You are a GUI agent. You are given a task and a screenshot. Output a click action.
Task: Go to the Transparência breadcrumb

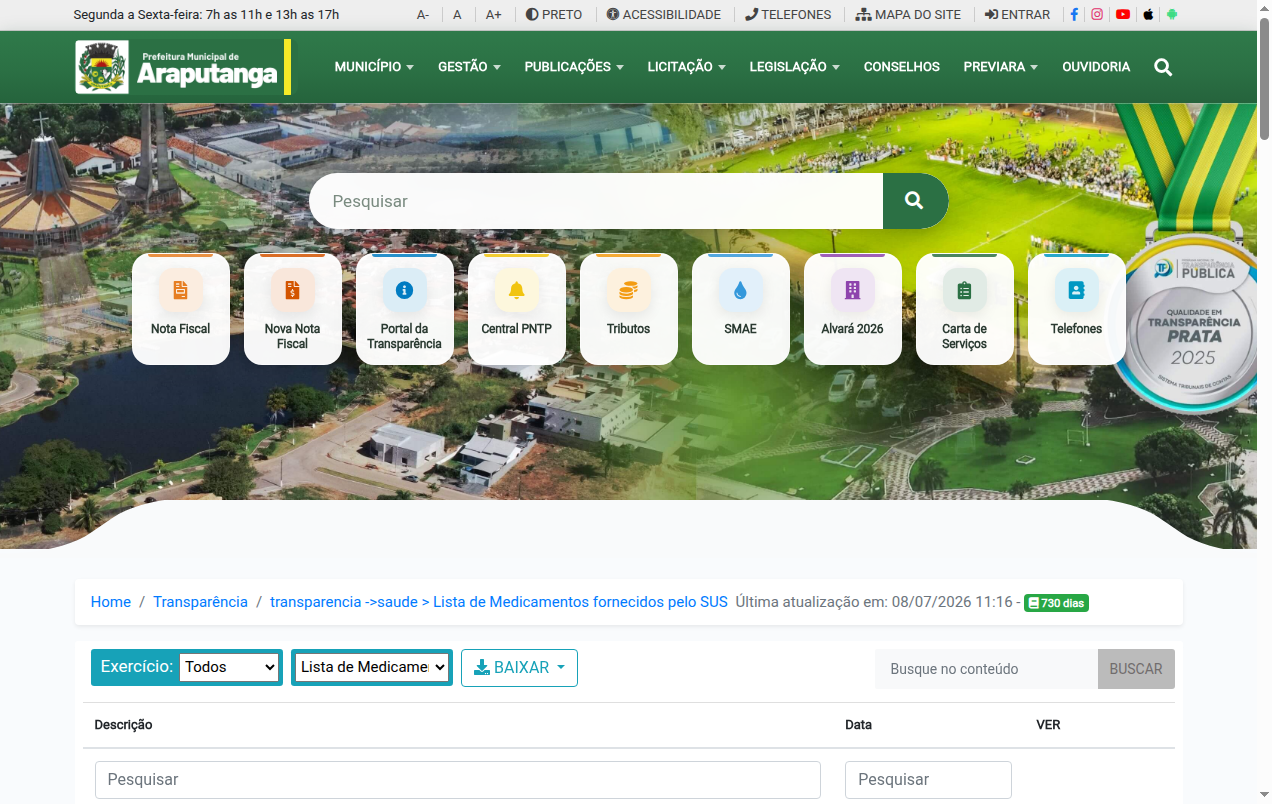pyautogui.click(x=200, y=602)
